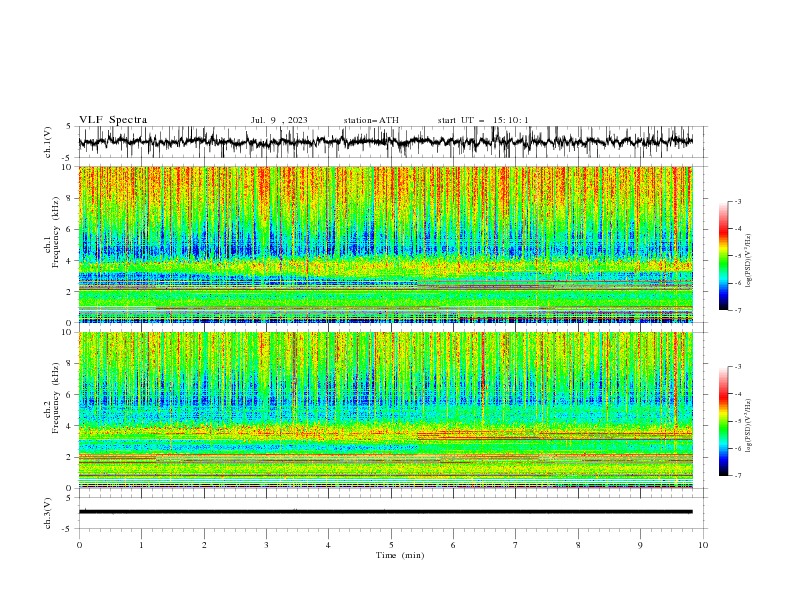
Task: Click the ch.1 spectrogram panel
Action: pyautogui.click(x=386, y=244)
